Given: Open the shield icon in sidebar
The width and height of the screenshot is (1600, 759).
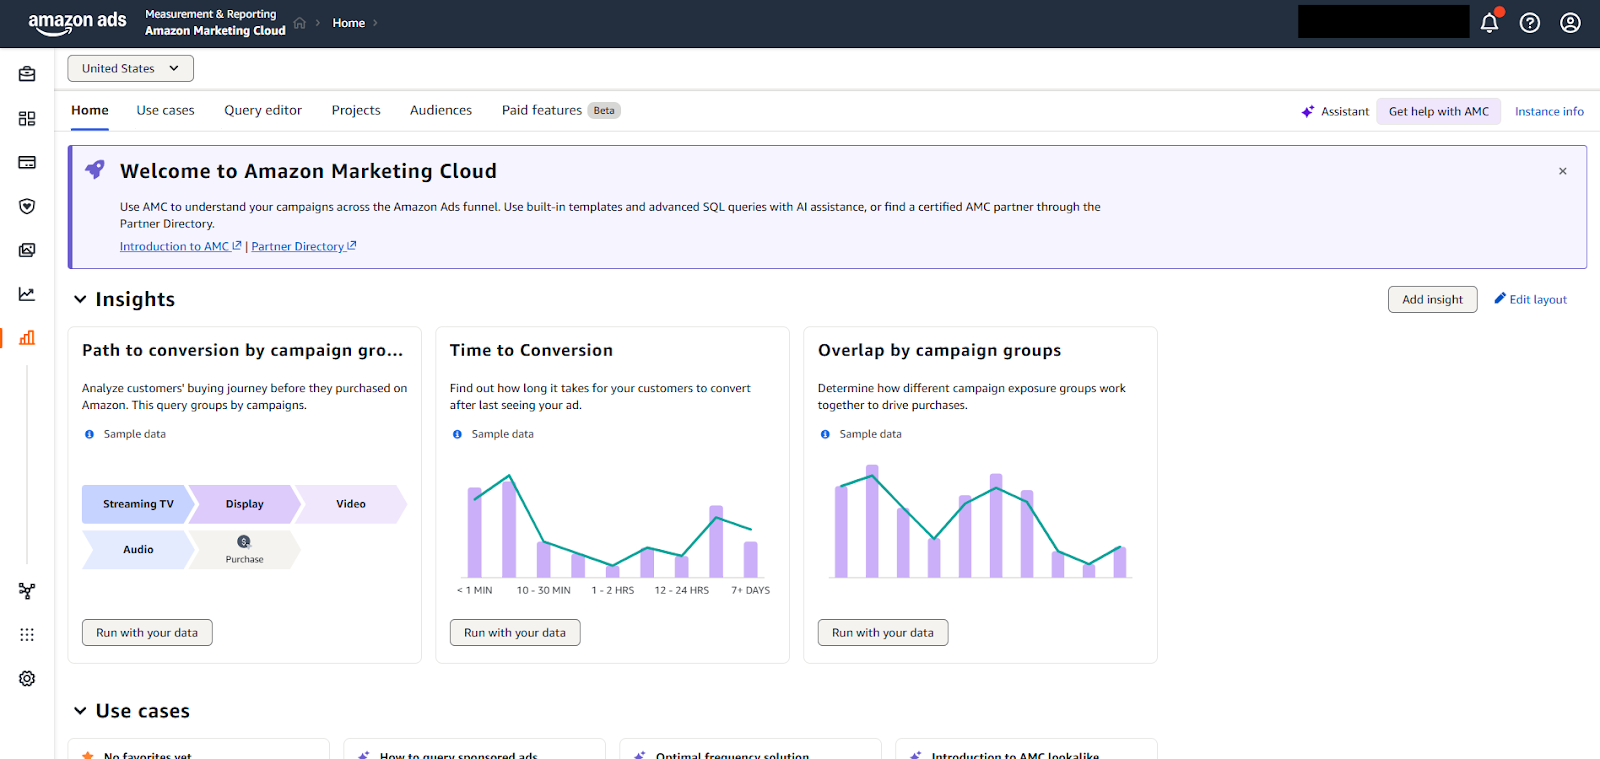Looking at the screenshot, I should tap(27, 206).
